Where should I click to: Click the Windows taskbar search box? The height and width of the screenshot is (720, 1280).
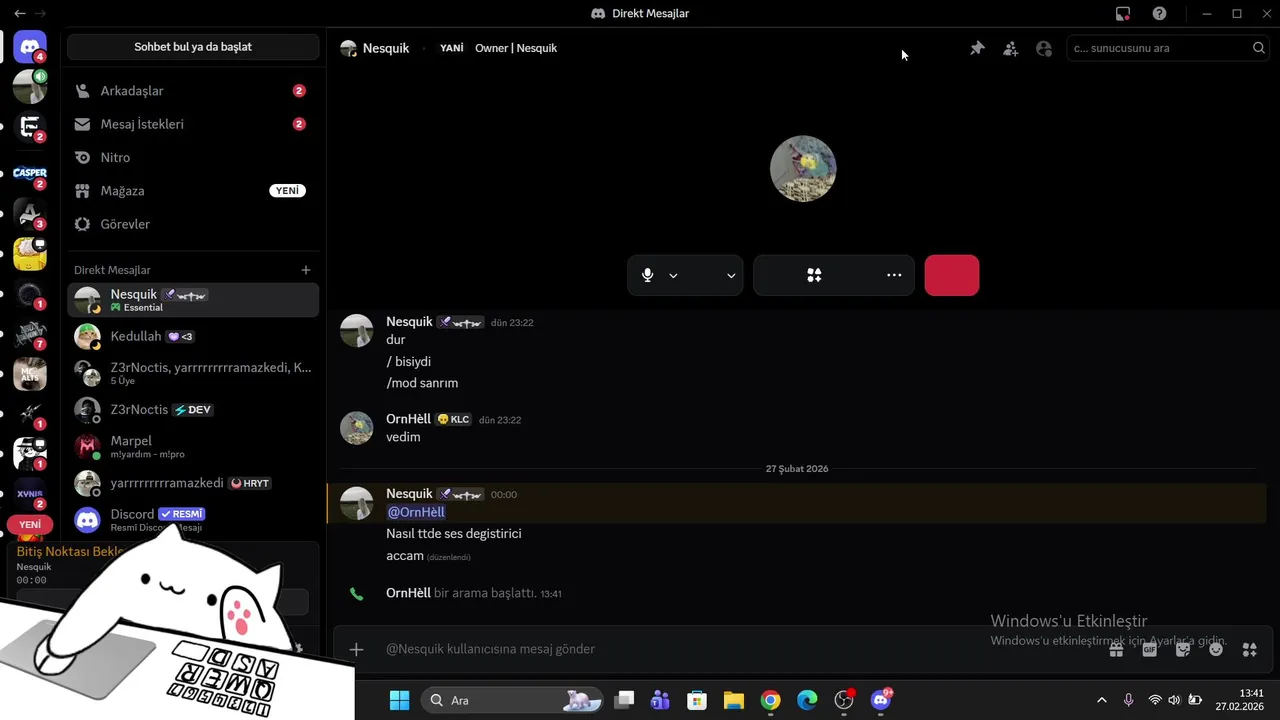click(x=512, y=700)
